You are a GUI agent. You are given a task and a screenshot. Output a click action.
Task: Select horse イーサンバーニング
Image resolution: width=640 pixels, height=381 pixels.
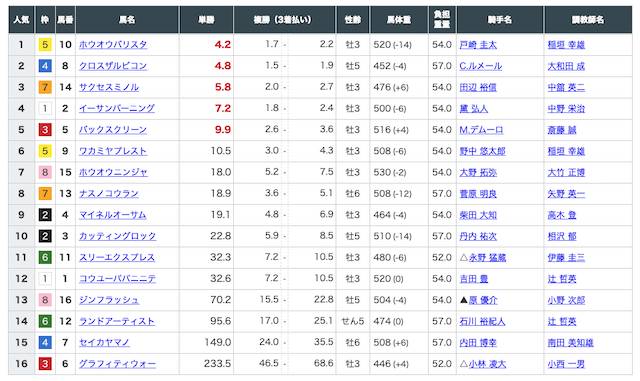tap(117, 108)
